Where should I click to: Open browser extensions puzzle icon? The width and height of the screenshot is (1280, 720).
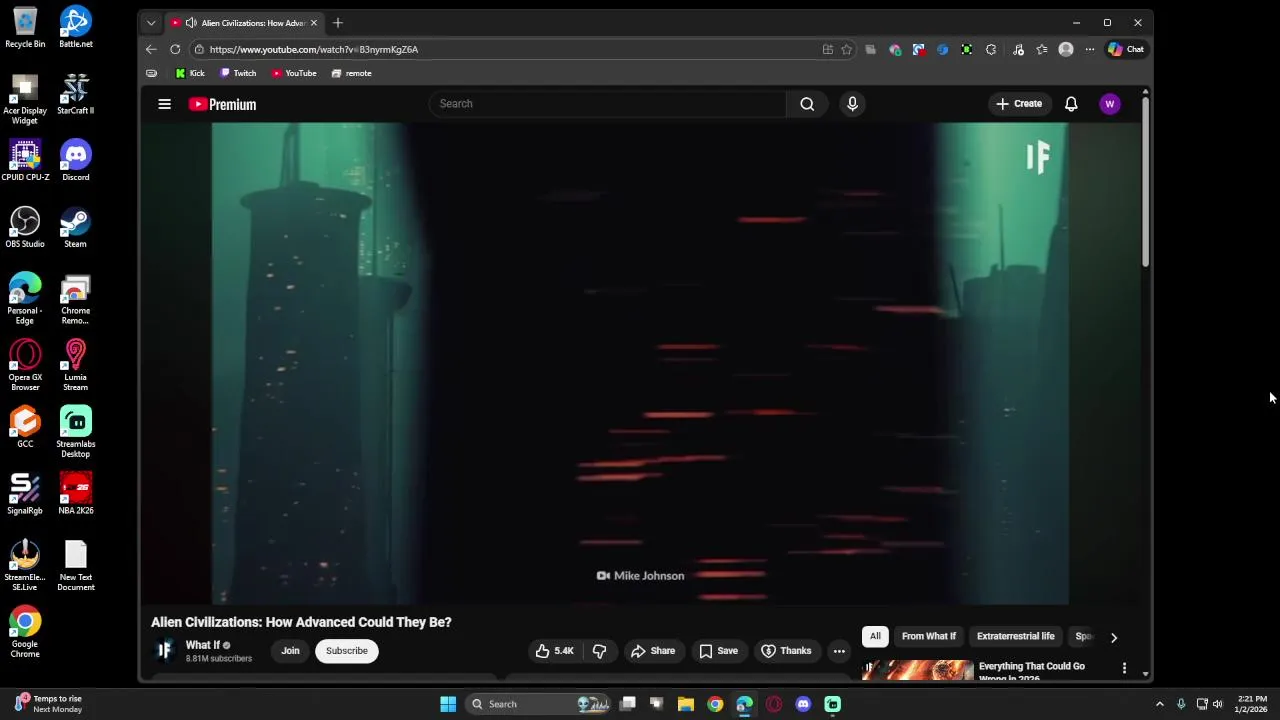[990, 49]
